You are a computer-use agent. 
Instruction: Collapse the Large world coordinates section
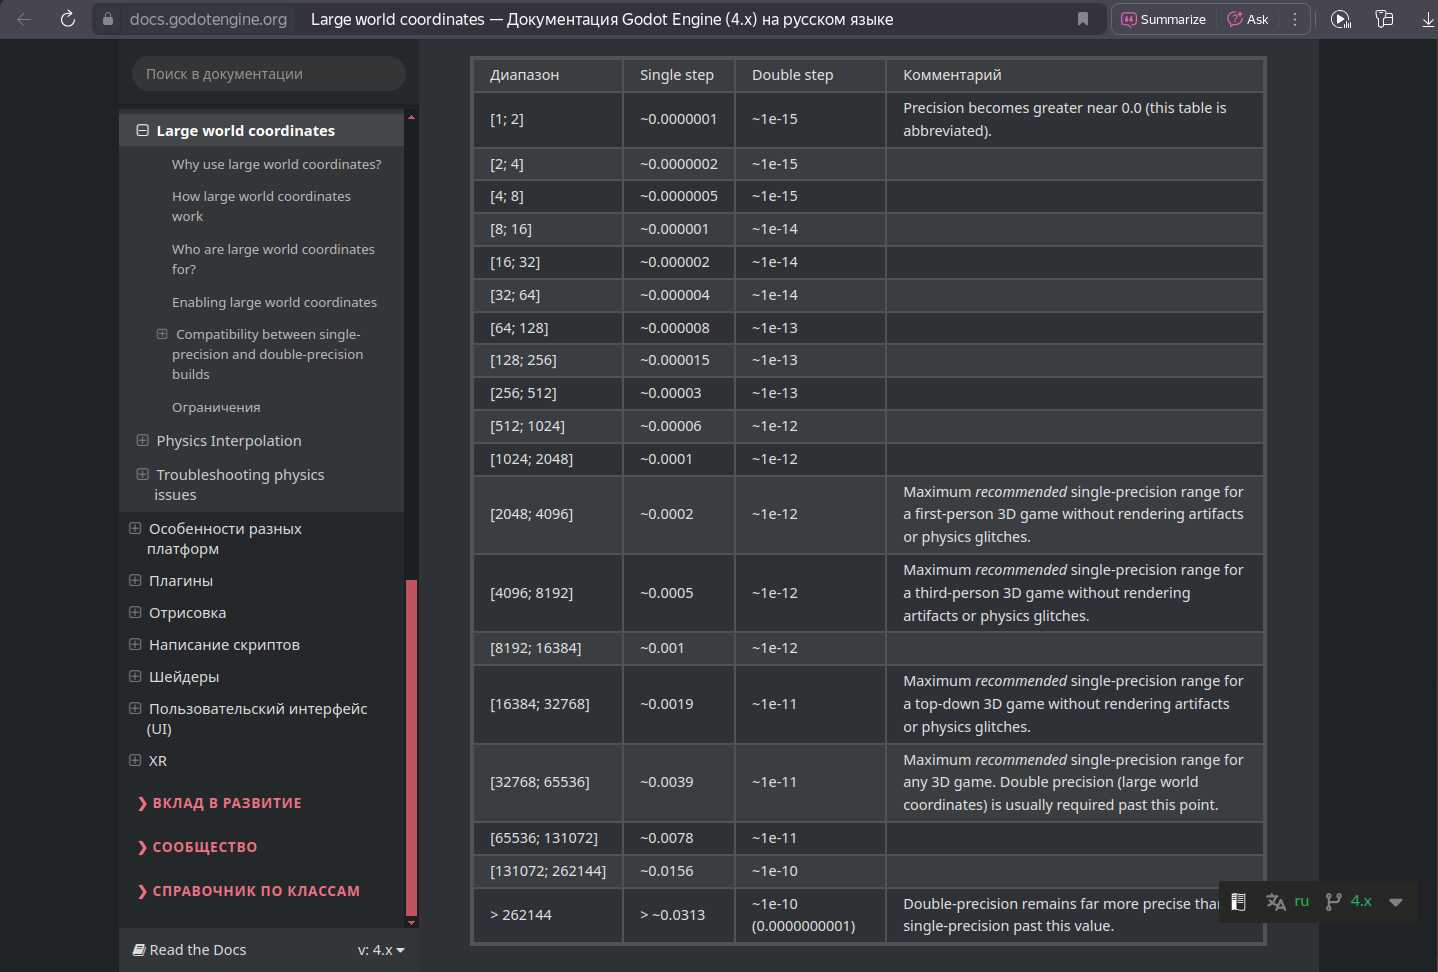[143, 130]
